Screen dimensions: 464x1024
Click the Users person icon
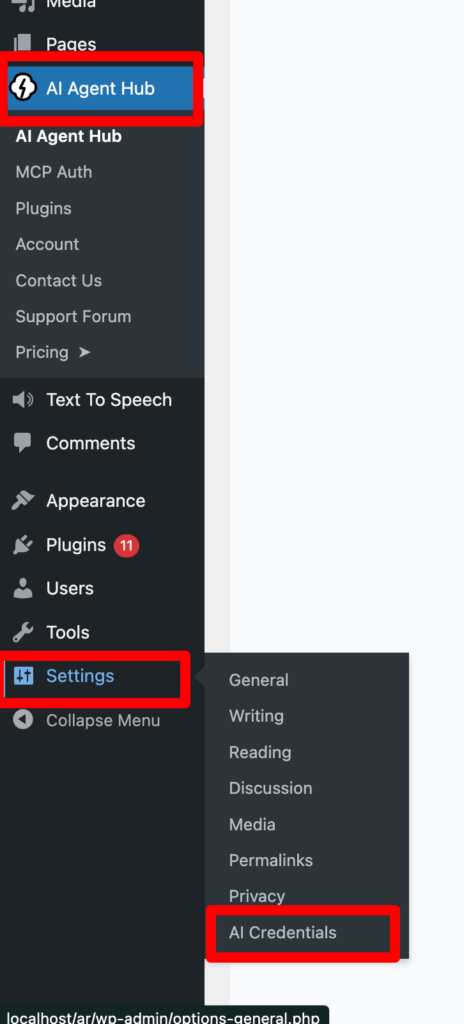click(23, 588)
